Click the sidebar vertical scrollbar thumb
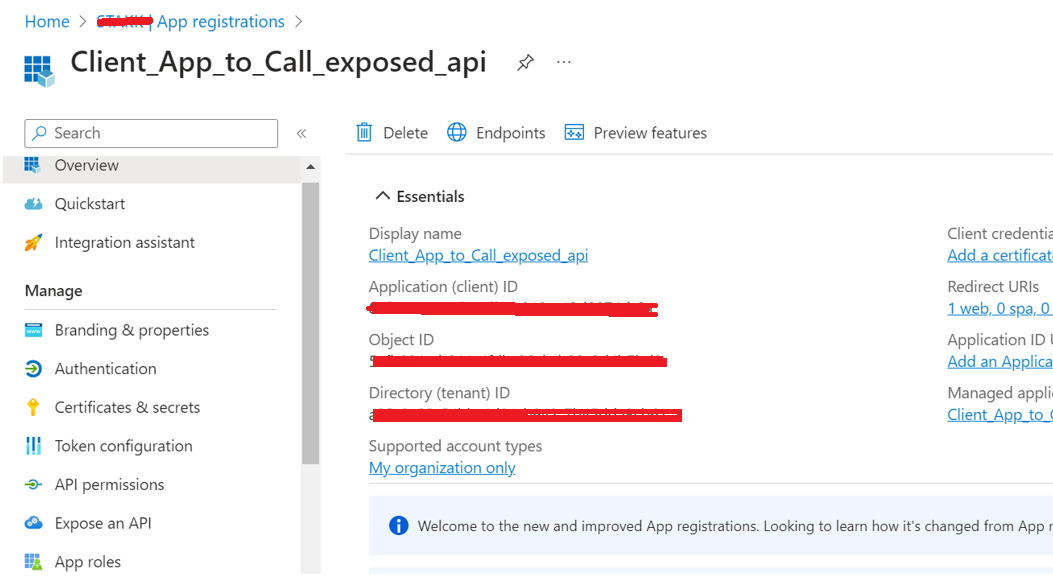1053x583 pixels. click(x=310, y=323)
